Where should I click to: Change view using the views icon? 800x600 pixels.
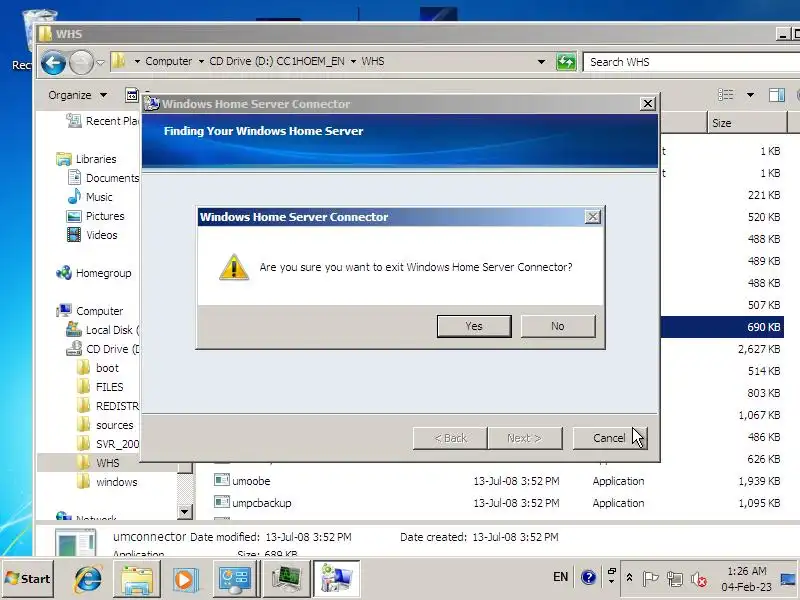coord(726,95)
